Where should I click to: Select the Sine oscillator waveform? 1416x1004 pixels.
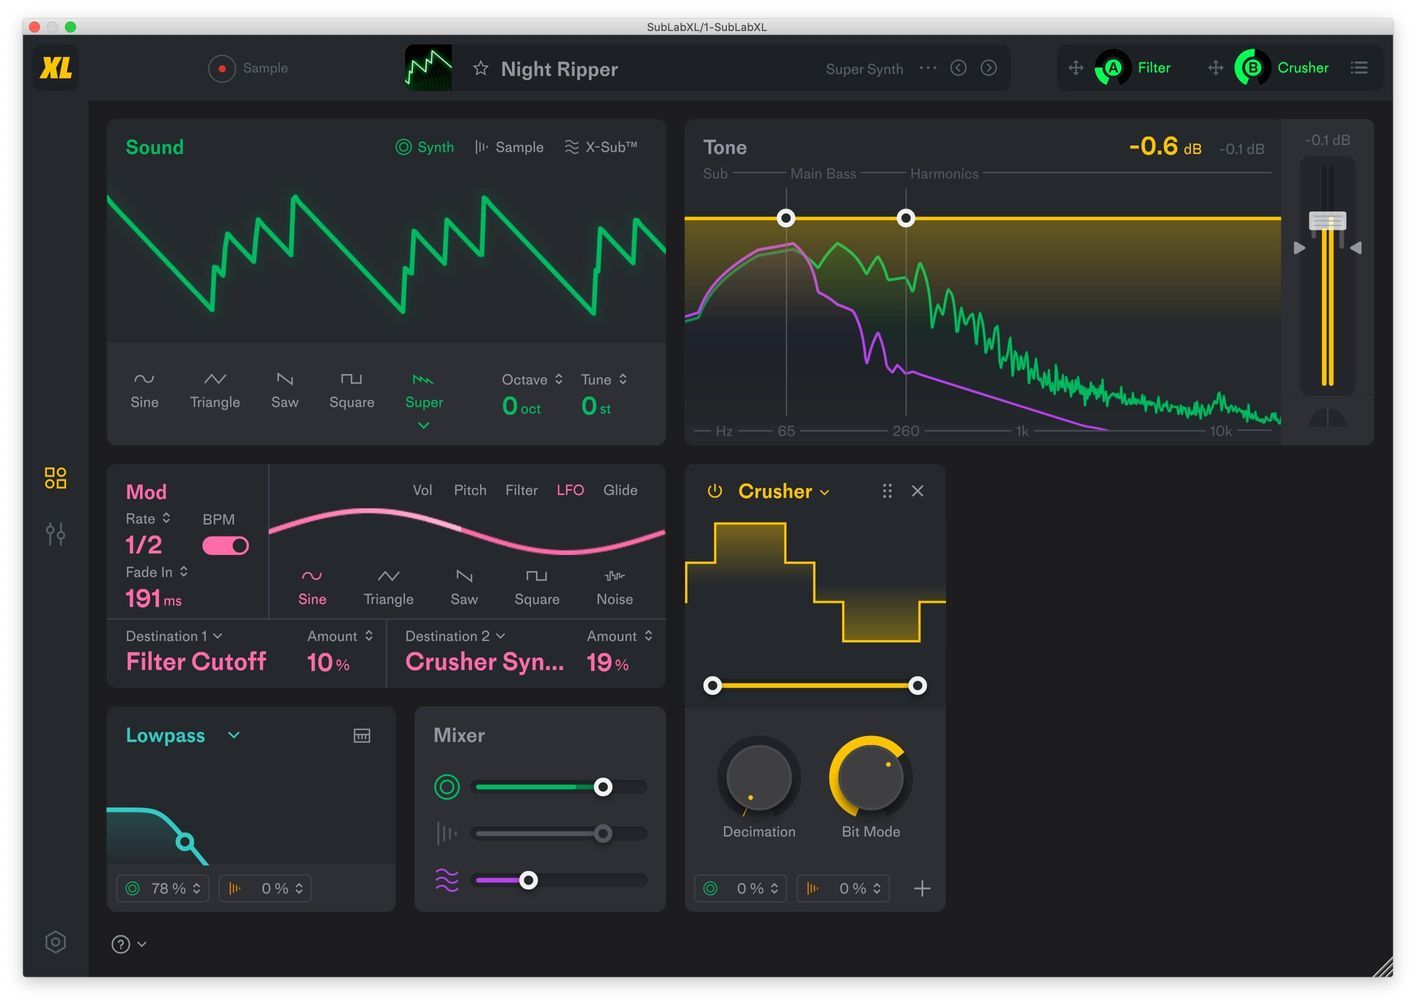coord(144,390)
